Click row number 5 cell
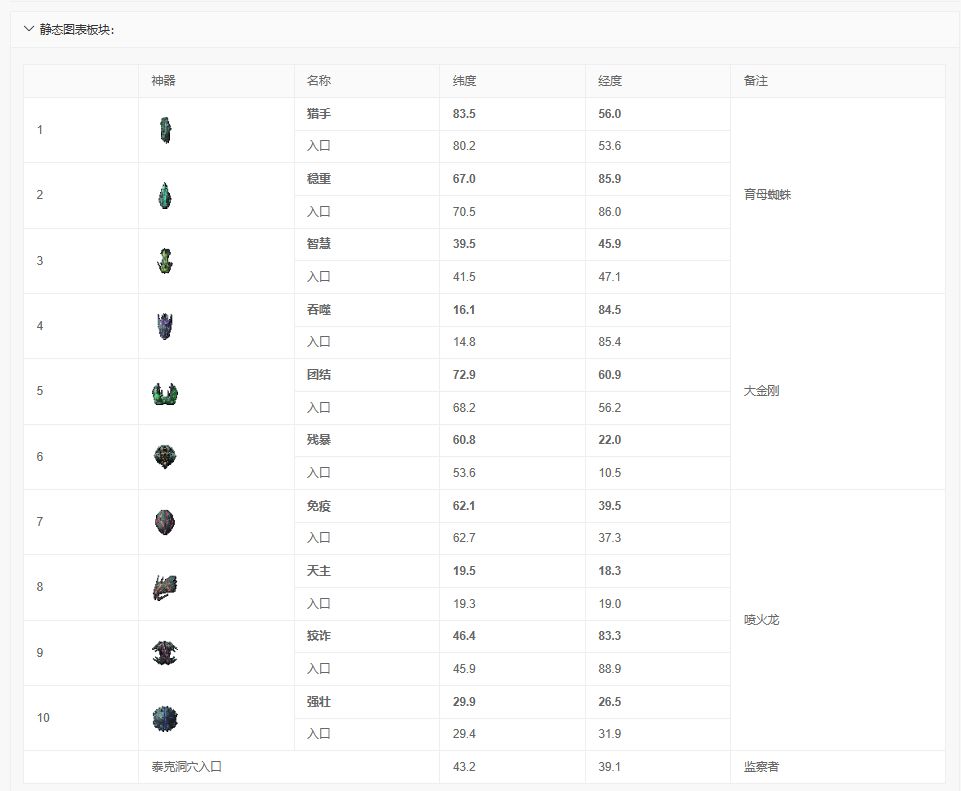The height and width of the screenshot is (791, 961). 81,392
